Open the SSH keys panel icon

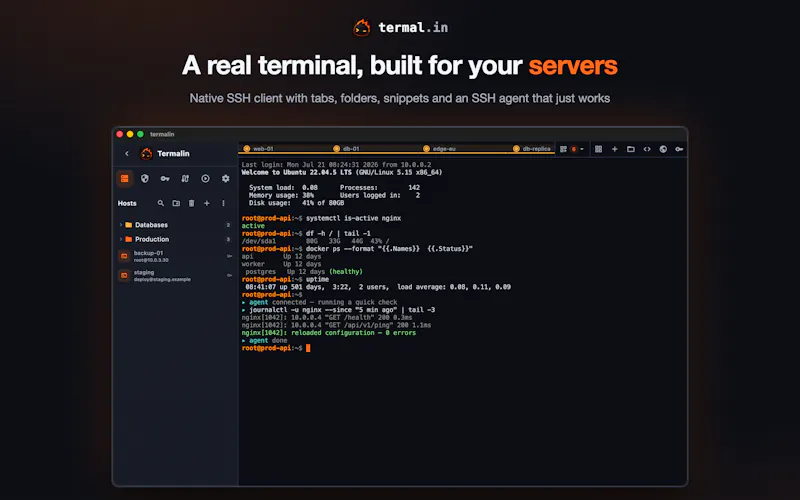click(165, 179)
